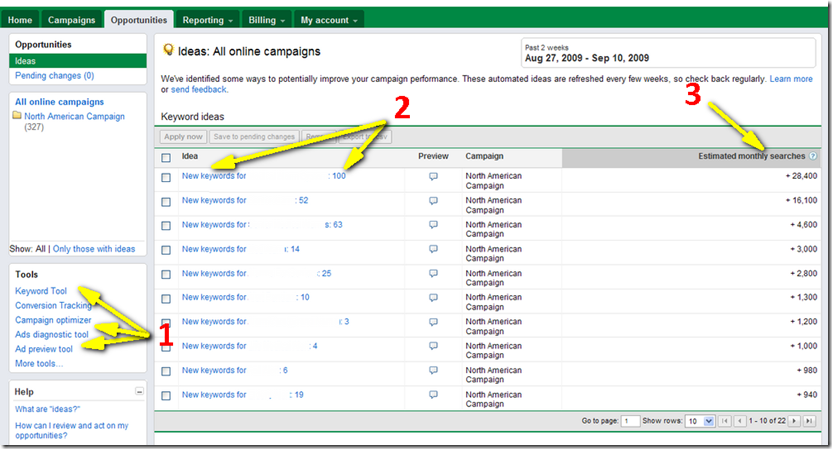The width and height of the screenshot is (832, 449).
Task: Click the lightbulb Ideas icon in the heading
Action: (x=168, y=50)
